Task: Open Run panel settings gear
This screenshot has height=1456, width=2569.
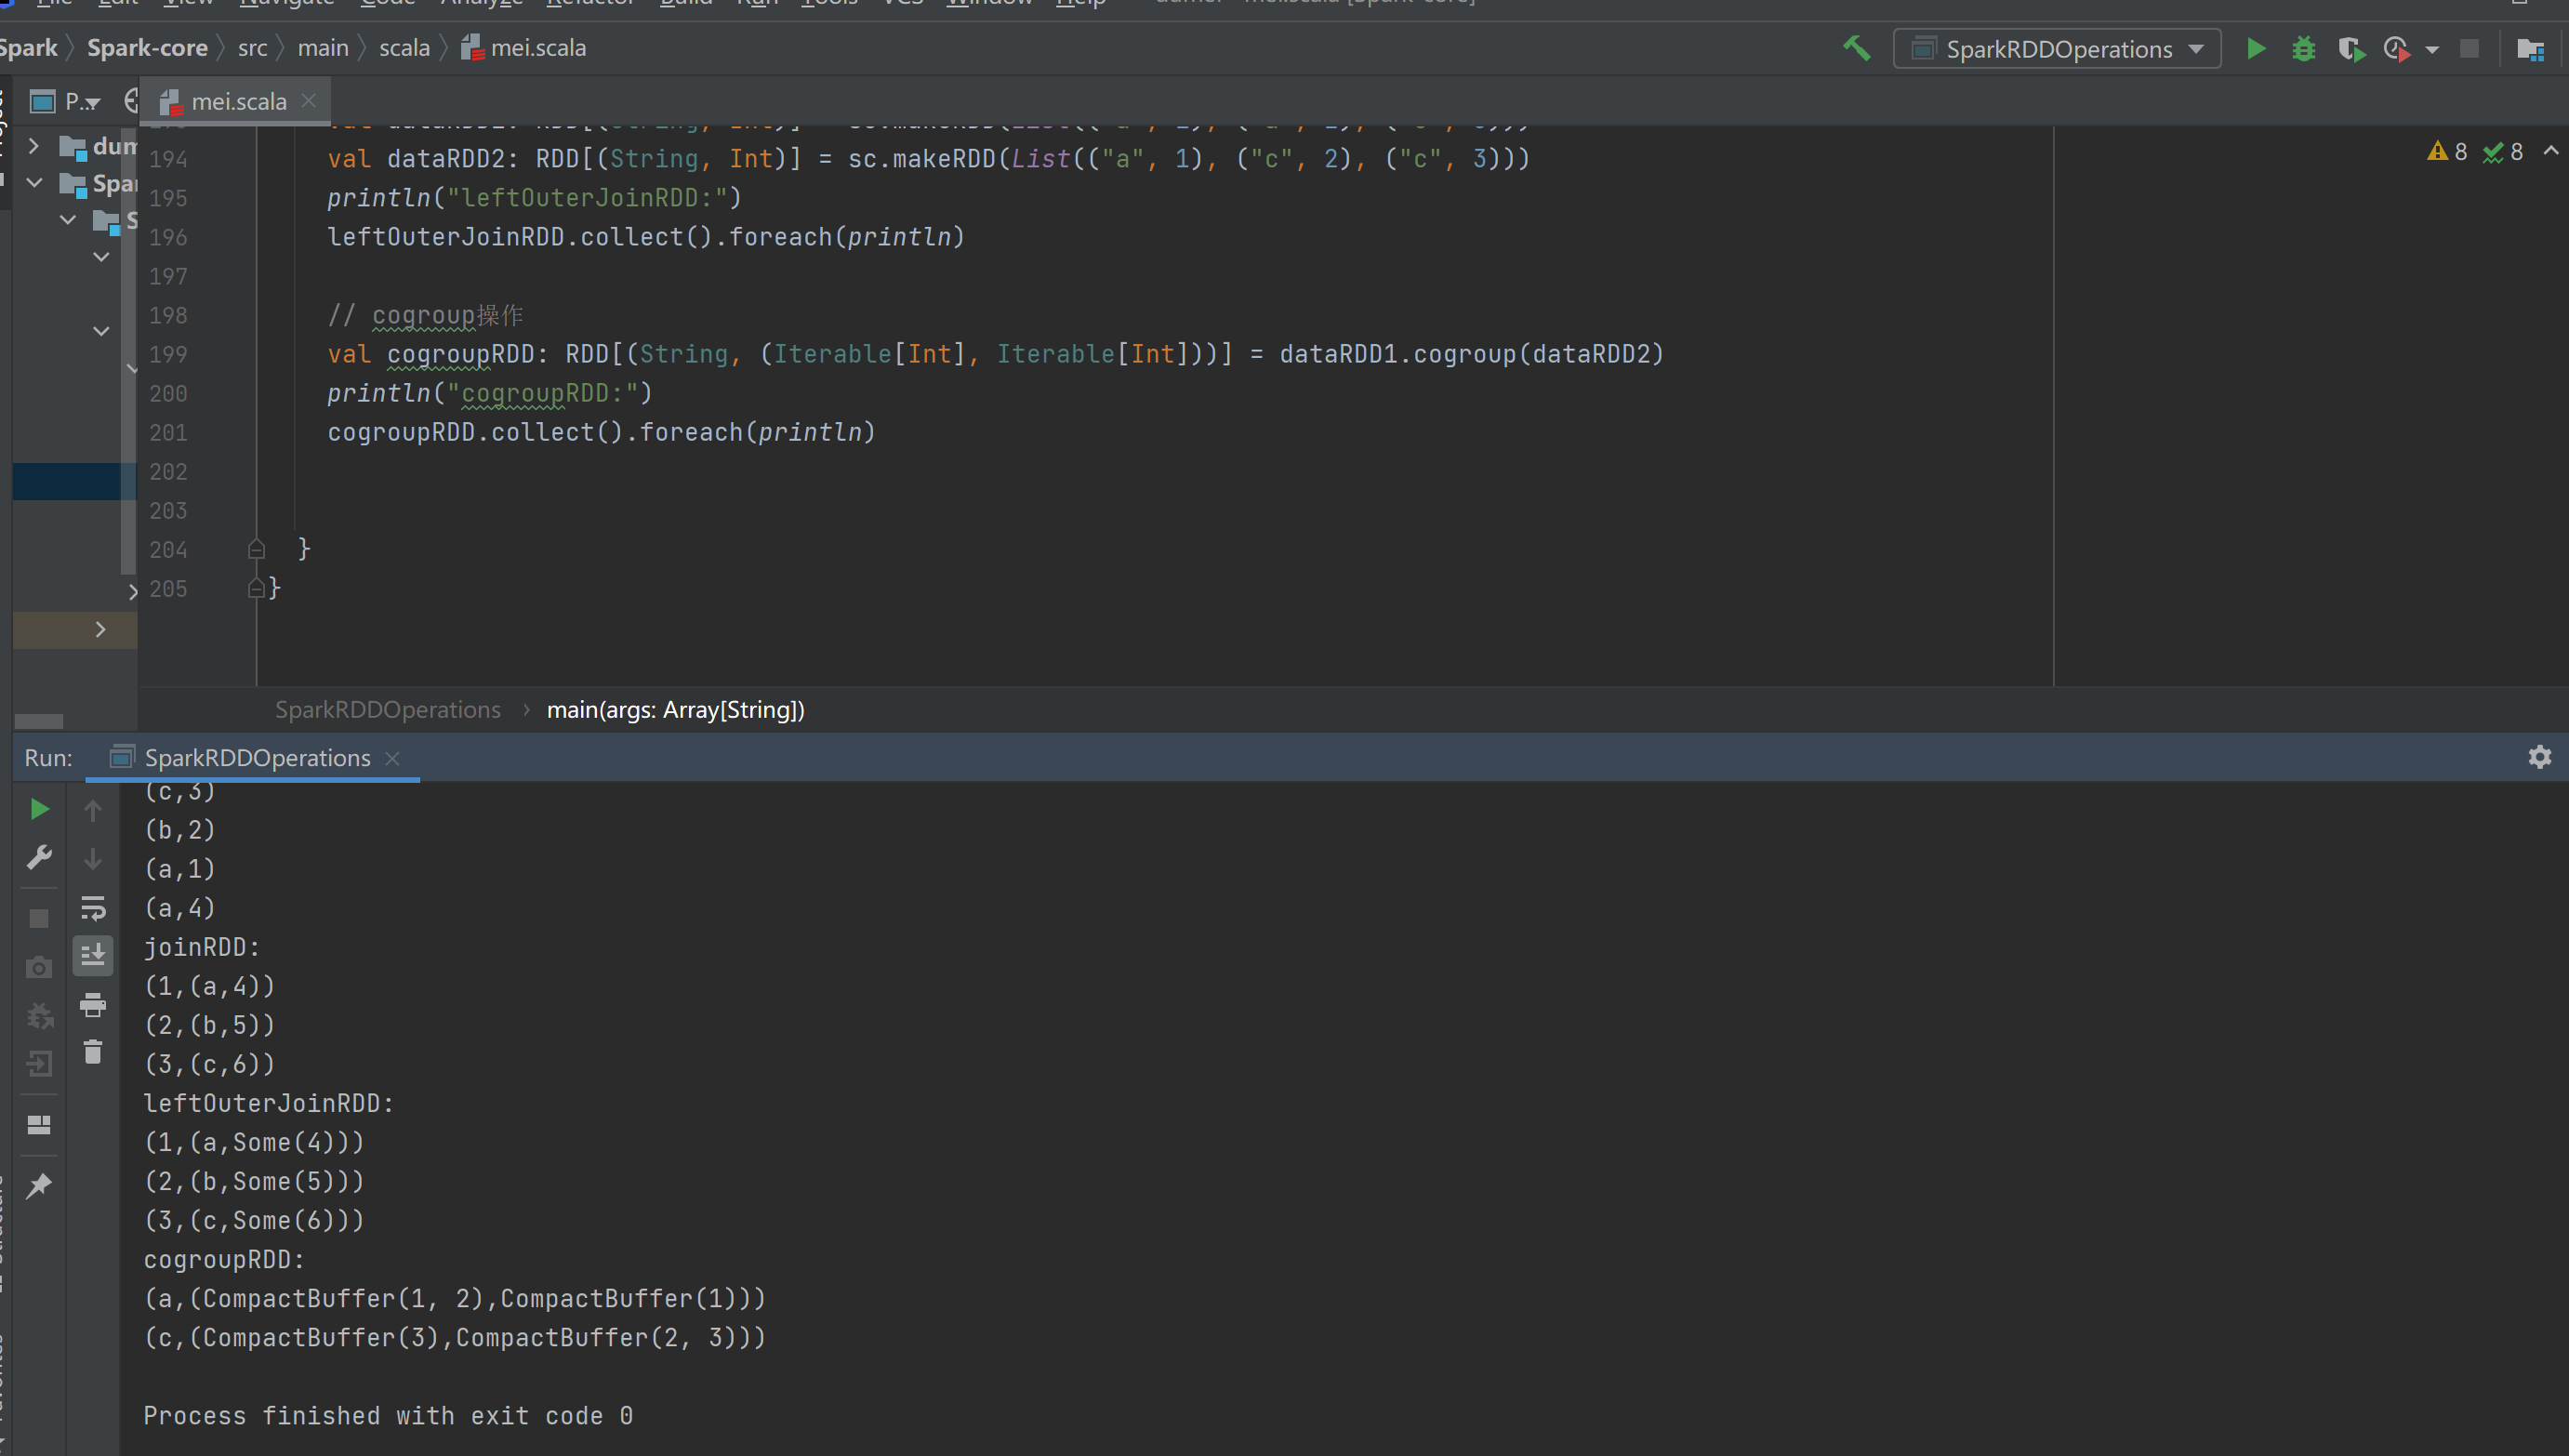Action: click(2539, 757)
